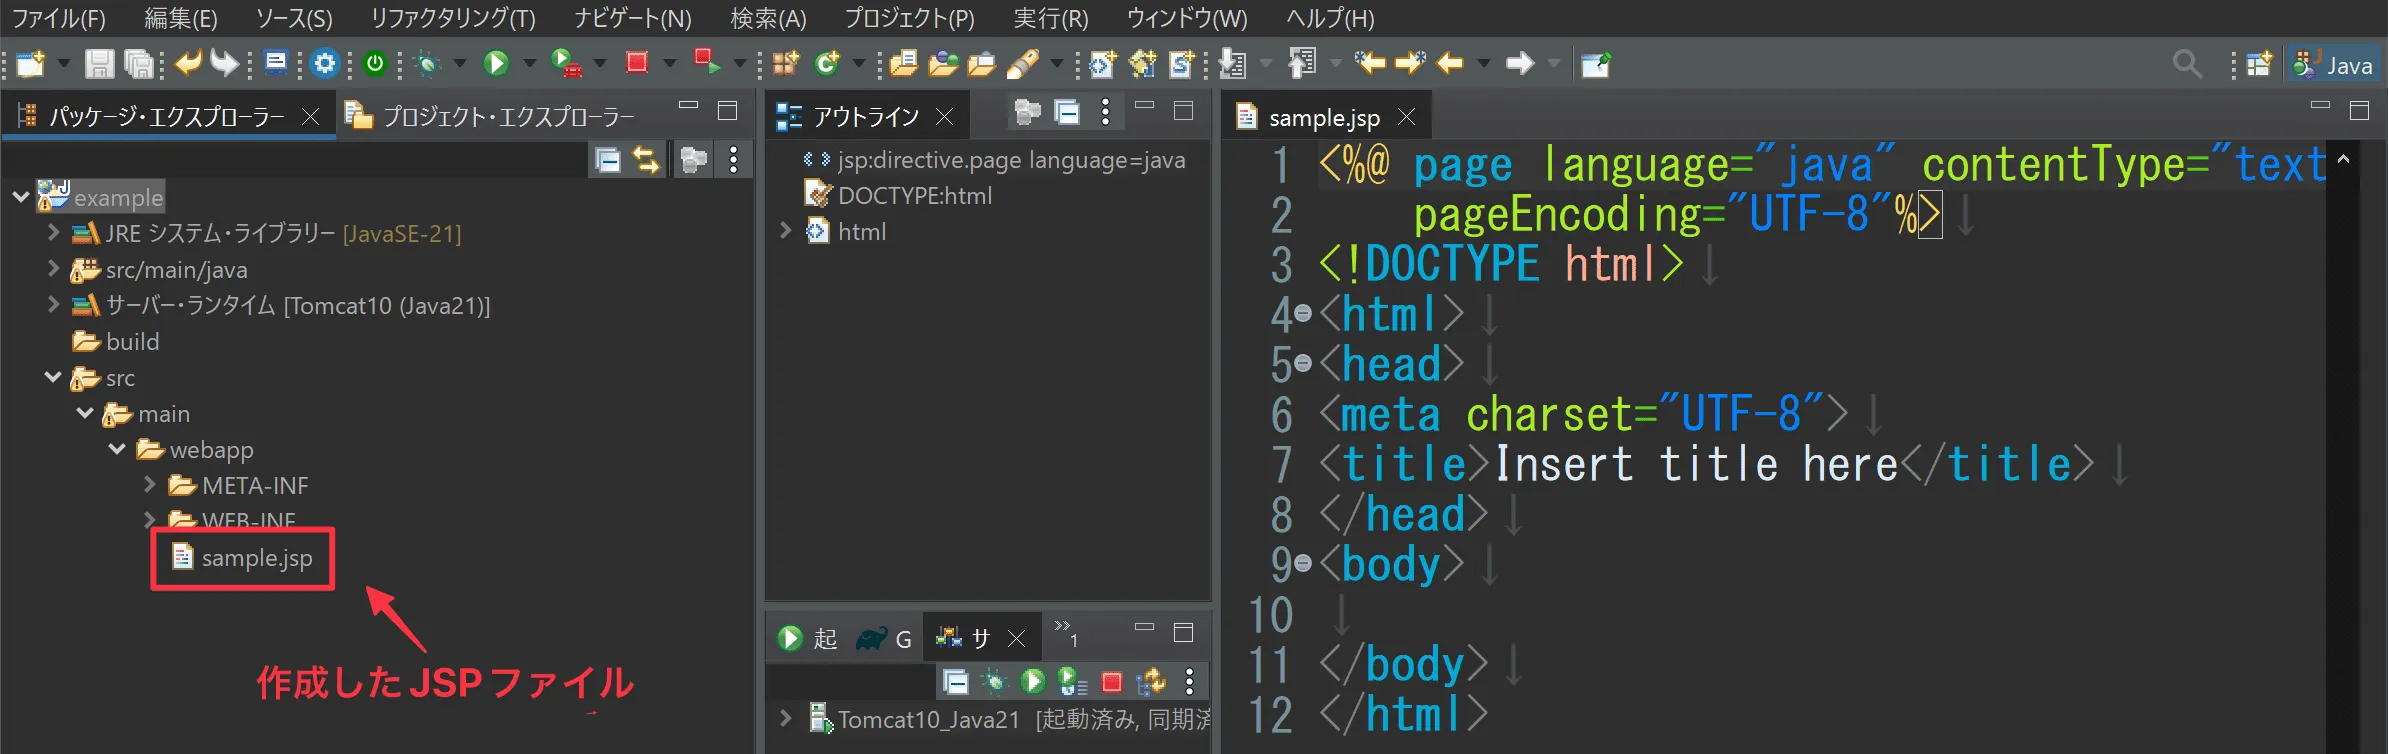Click the New Java Class icon
2388x754 pixels.
(x=827, y=64)
